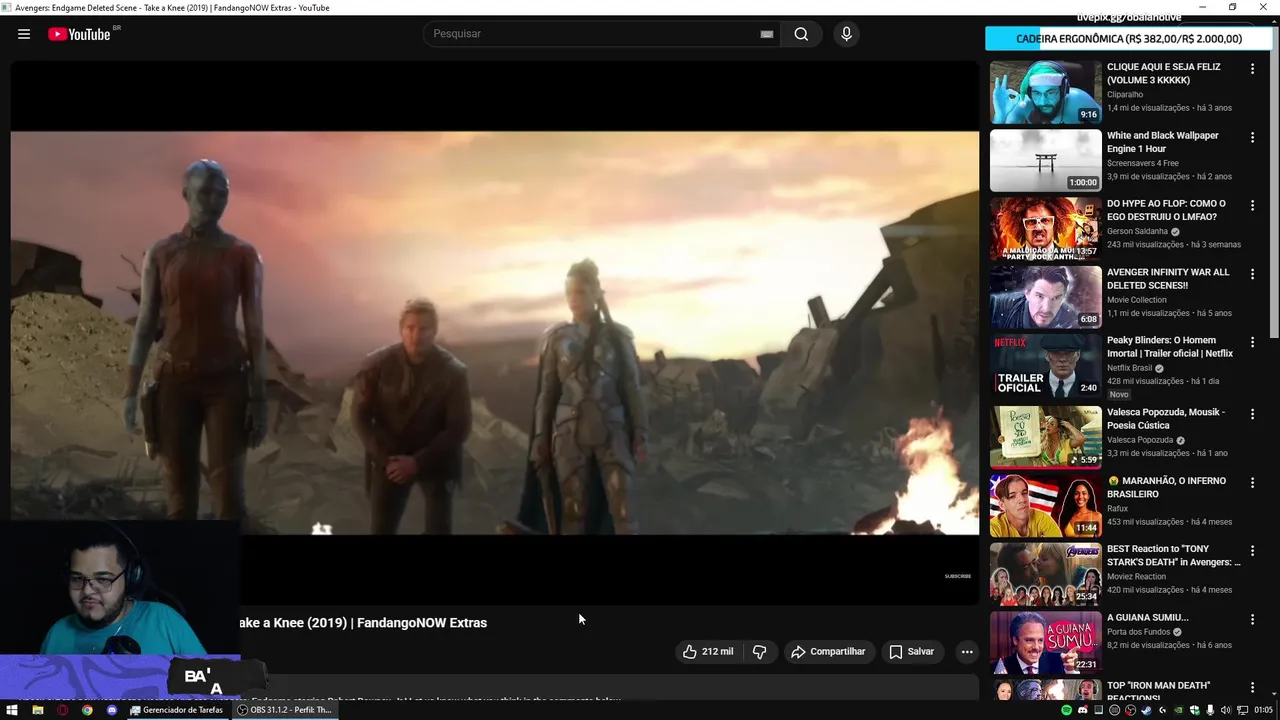Viewport: 1280px width, 720px height.
Task: Open options for Valesca Popozuda Poesia Cústica
Action: coord(1252,414)
